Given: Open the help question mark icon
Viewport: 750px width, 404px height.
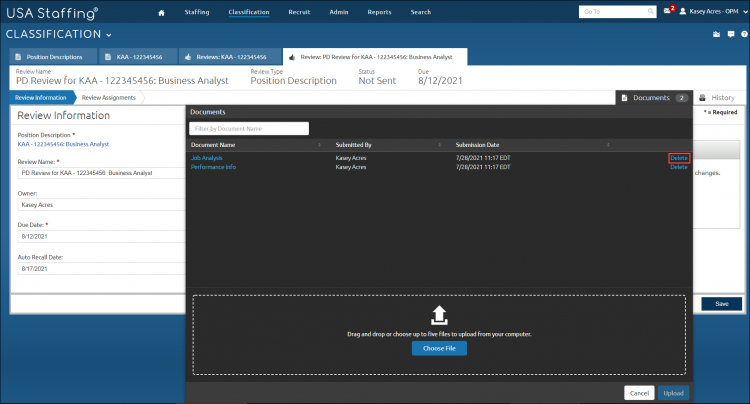Looking at the screenshot, I should point(744,34).
